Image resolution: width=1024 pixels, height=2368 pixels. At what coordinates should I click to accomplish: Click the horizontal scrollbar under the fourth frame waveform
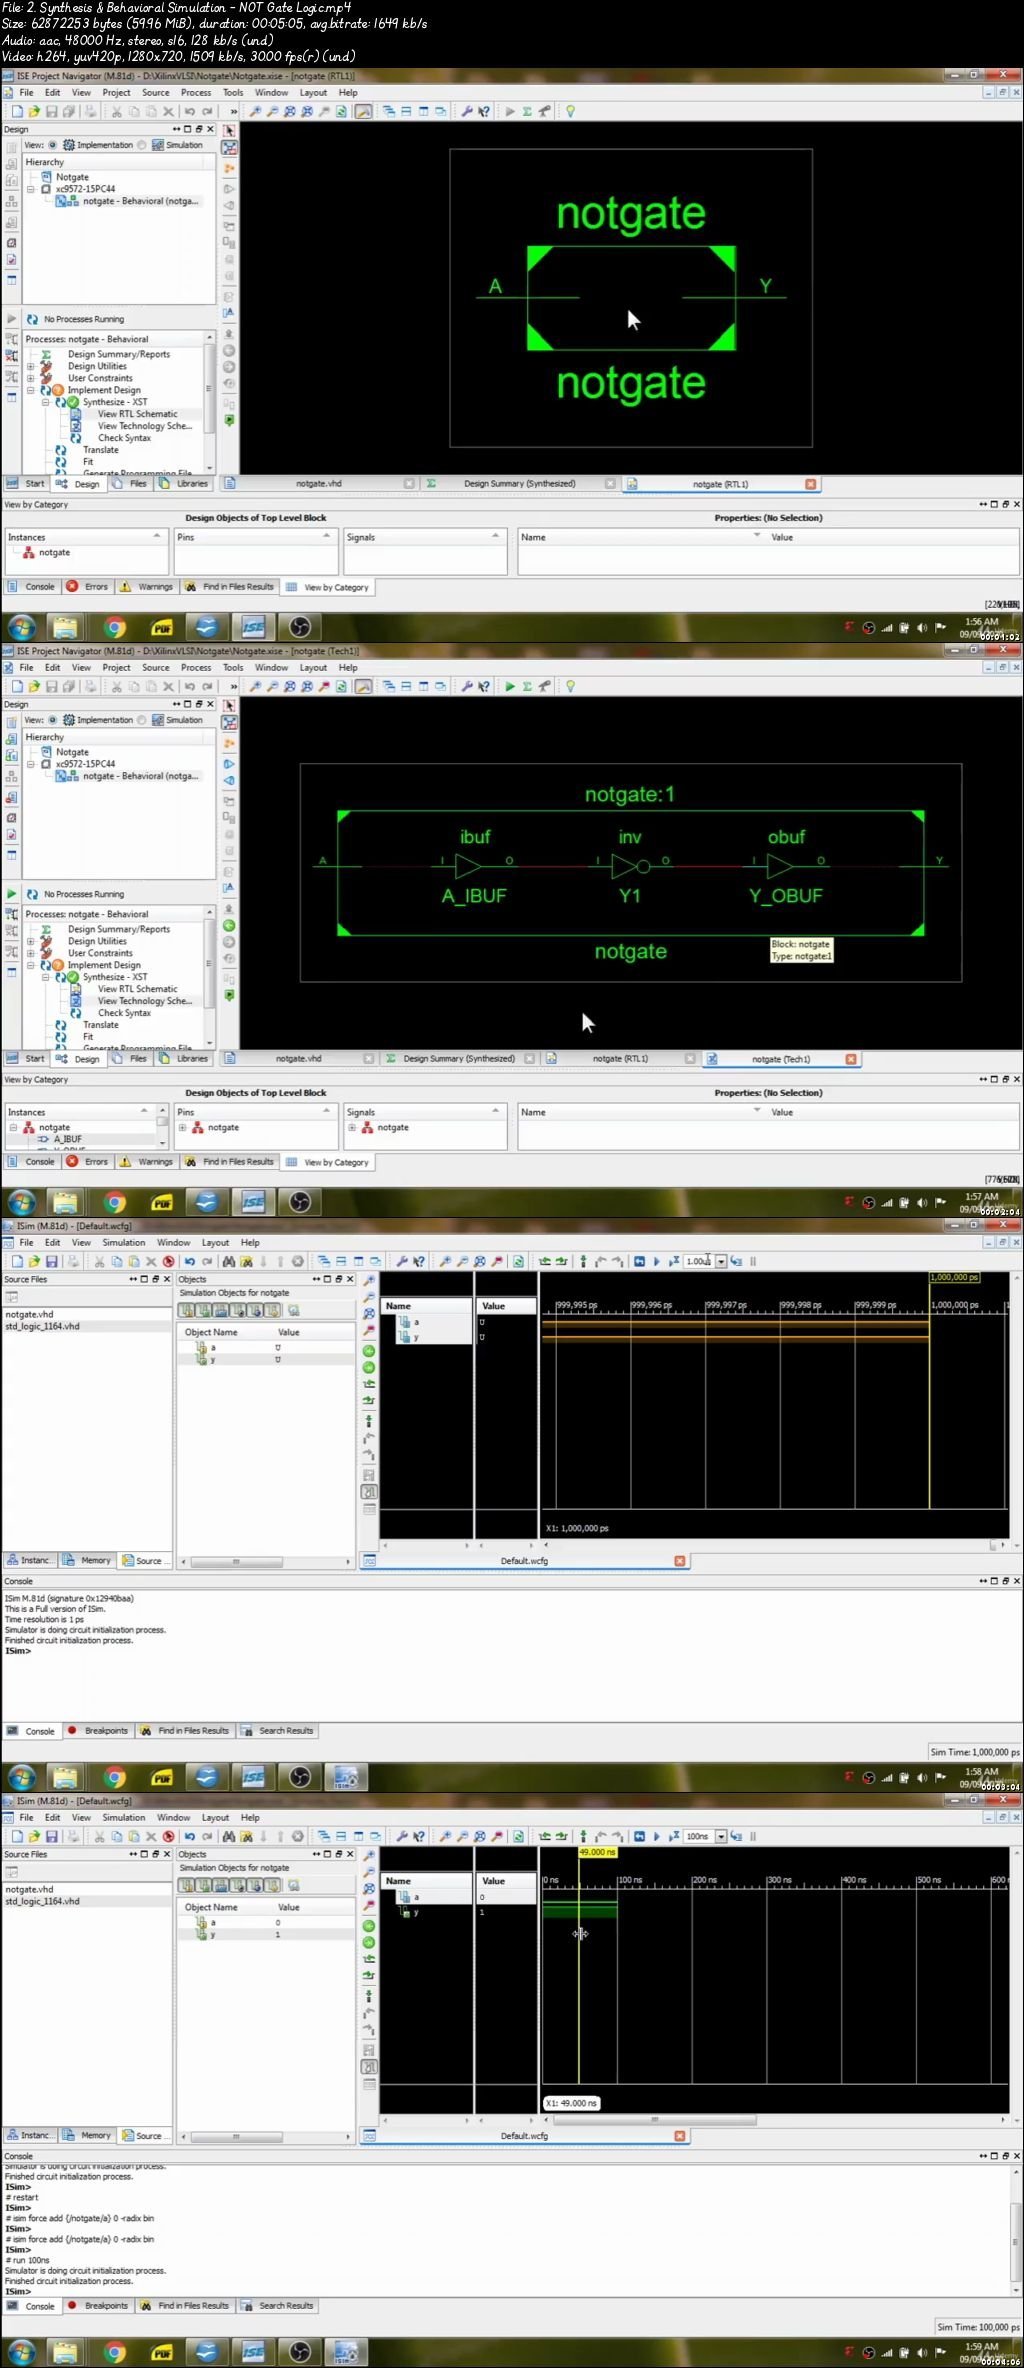pos(656,2120)
